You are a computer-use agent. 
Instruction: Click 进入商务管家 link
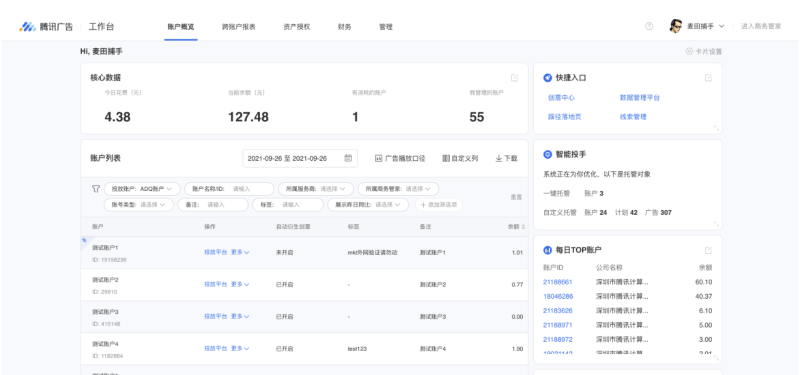coord(761,26)
